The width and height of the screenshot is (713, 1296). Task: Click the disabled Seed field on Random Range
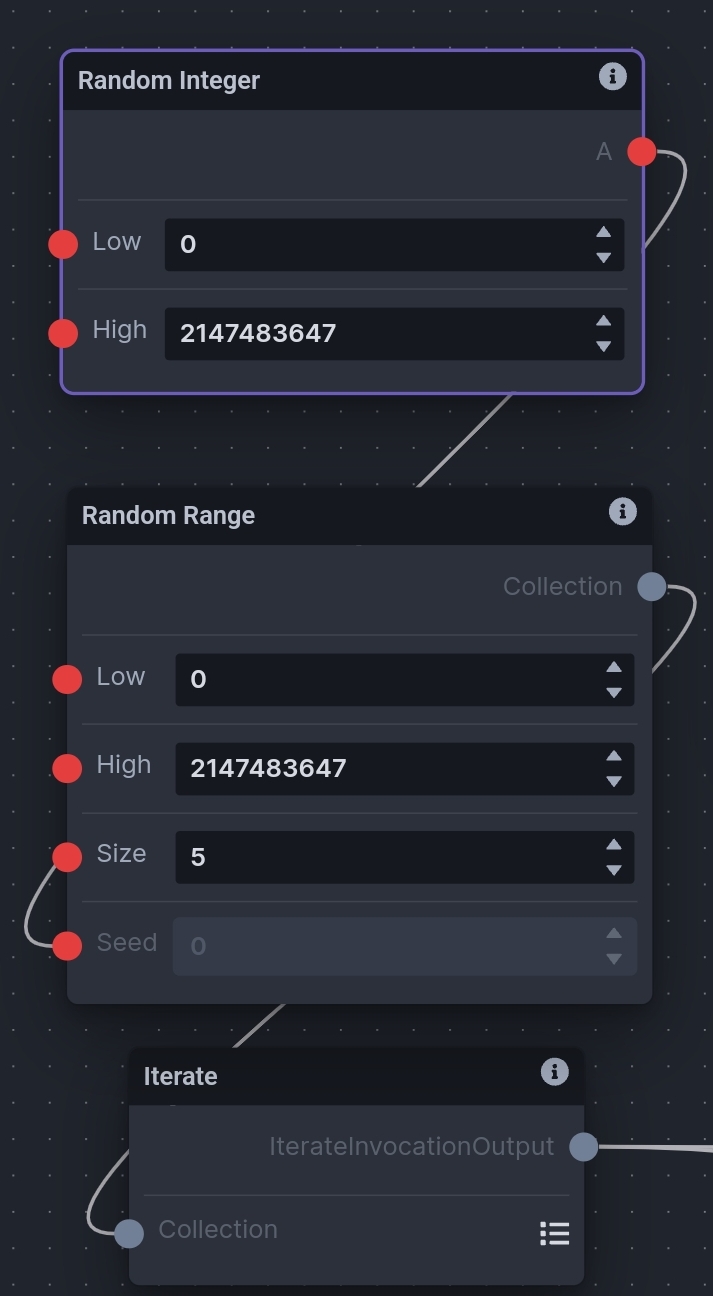(390, 946)
